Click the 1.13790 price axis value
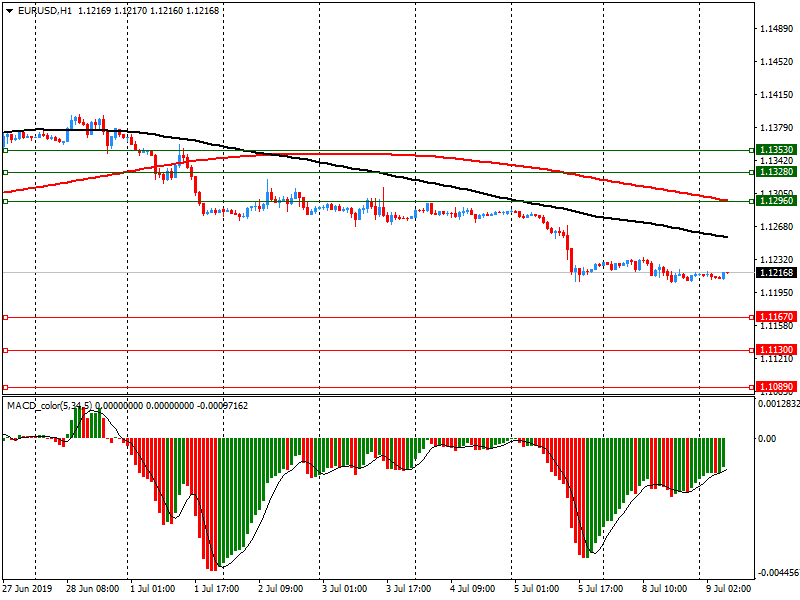The width and height of the screenshot is (800, 600). click(x=777, y=128)
